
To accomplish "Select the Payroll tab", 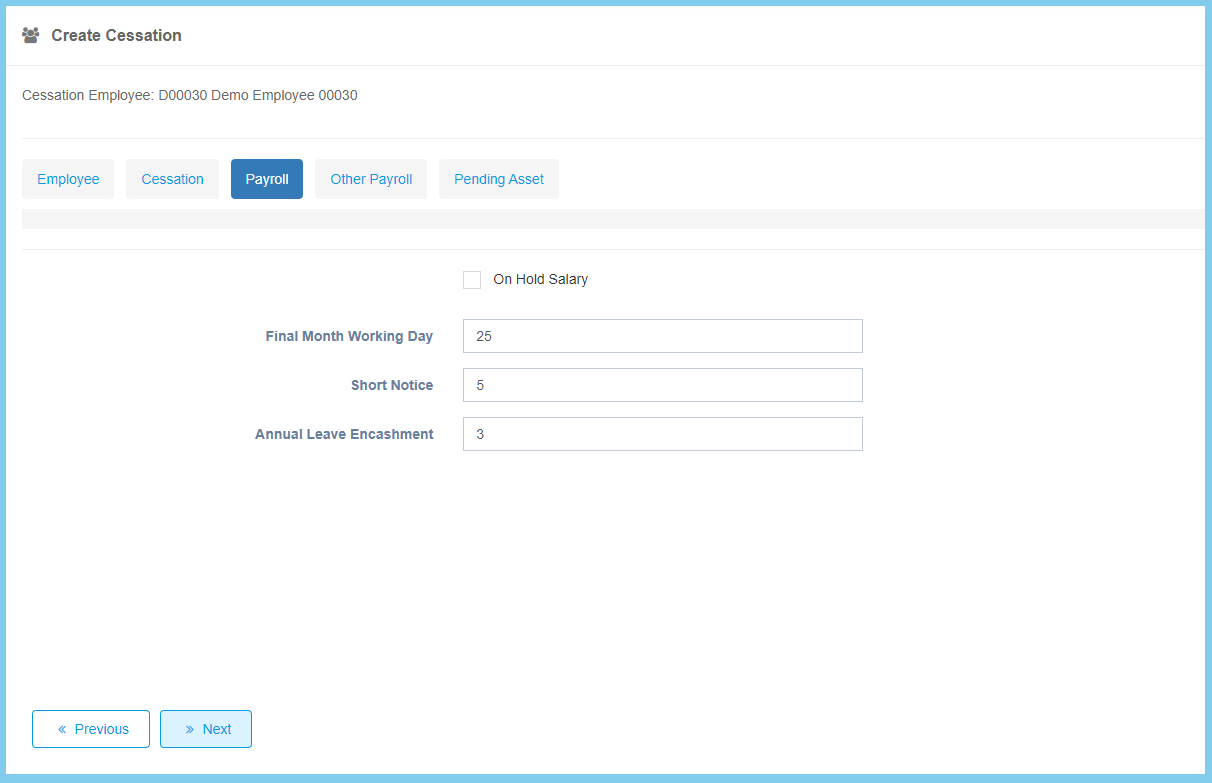I will (x=267, y=179).
